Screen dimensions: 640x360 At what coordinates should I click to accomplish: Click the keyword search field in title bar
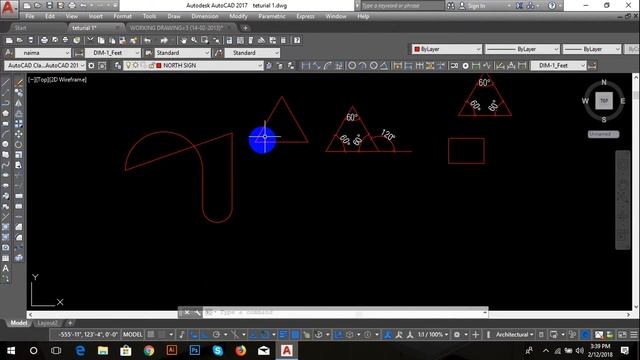click(402, 6)
